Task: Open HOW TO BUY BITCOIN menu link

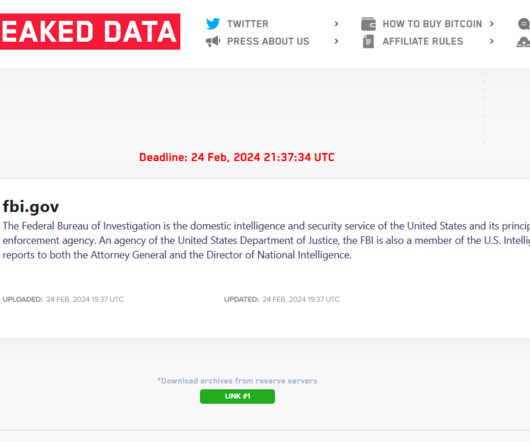Action: click(x=432, y=24)
